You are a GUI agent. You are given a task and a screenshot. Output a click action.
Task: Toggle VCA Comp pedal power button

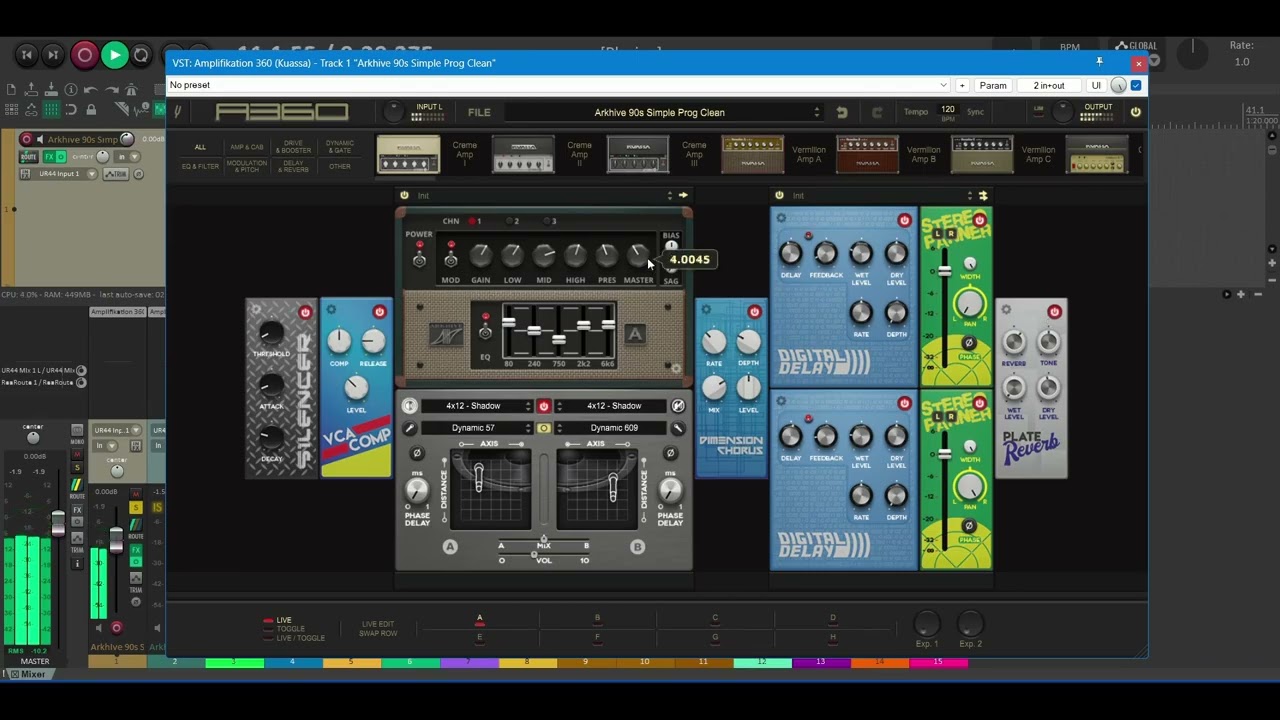coord(379,312)
